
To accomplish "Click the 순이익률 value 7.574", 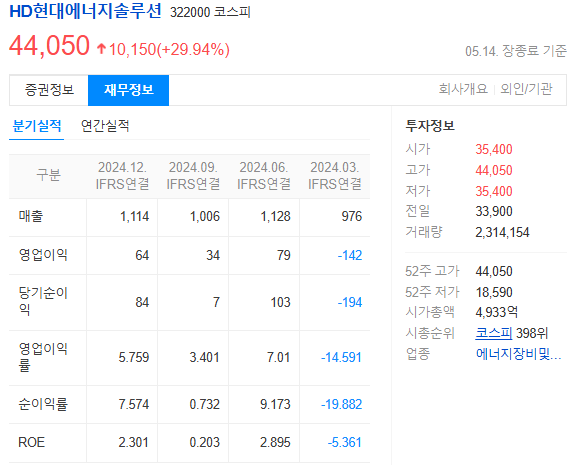I will [x=134, y=404].
